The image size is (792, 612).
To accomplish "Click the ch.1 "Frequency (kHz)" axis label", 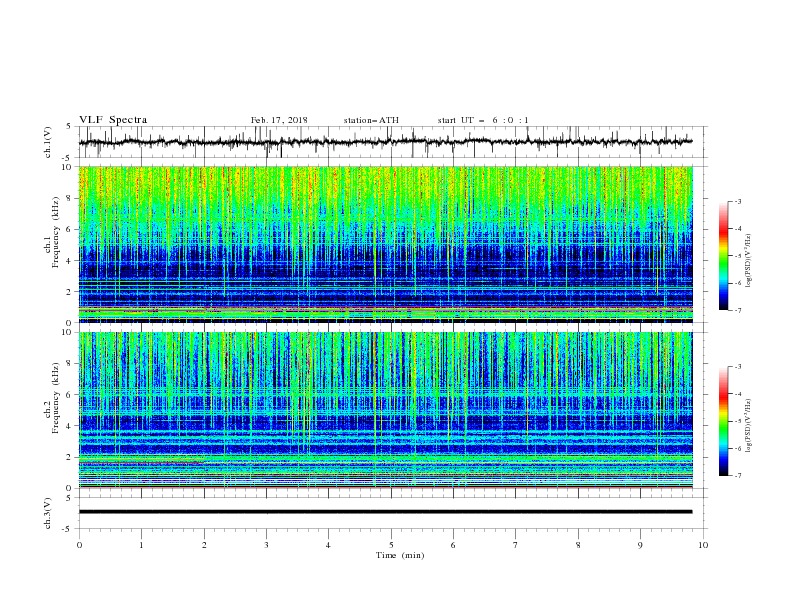I will click(55, 233).
